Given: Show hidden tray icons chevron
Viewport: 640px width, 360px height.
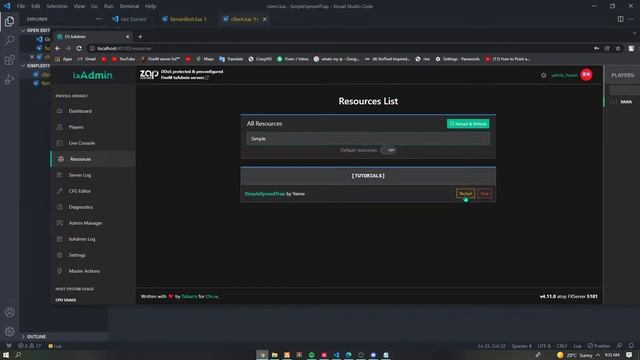Looking at the screenshot, I should pyautogui.click(x=598, y=355).
